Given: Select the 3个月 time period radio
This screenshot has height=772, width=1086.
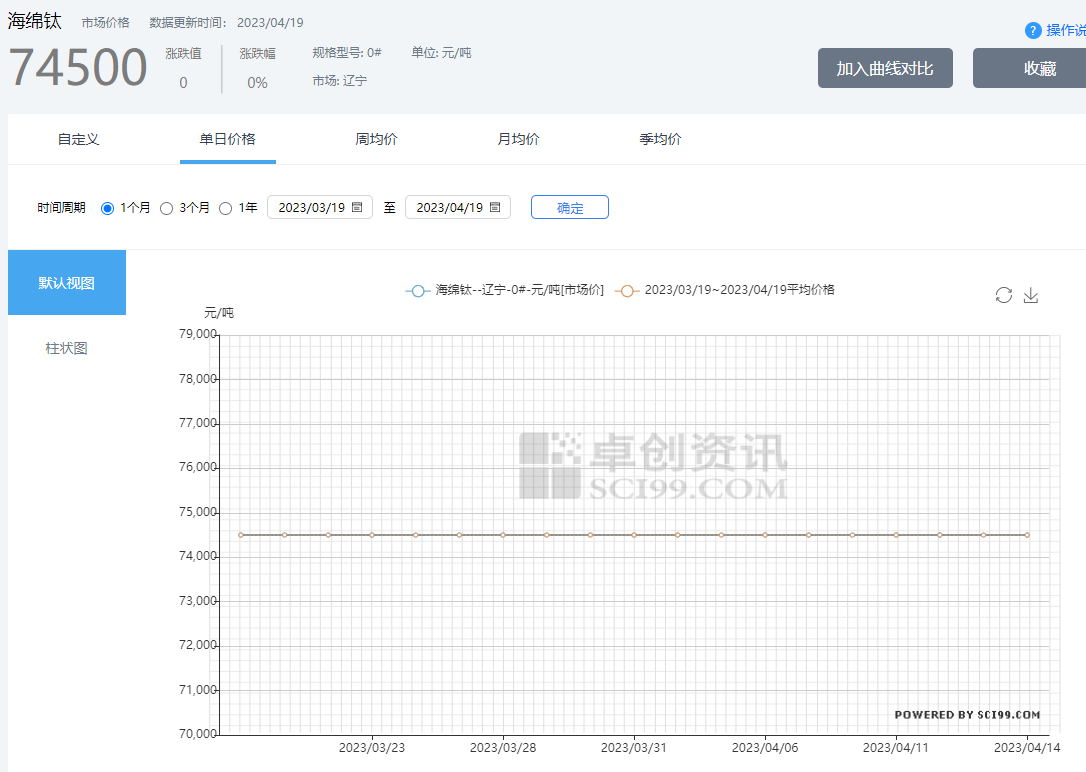Looking at the screenshot, I should (x=167, y=208).
